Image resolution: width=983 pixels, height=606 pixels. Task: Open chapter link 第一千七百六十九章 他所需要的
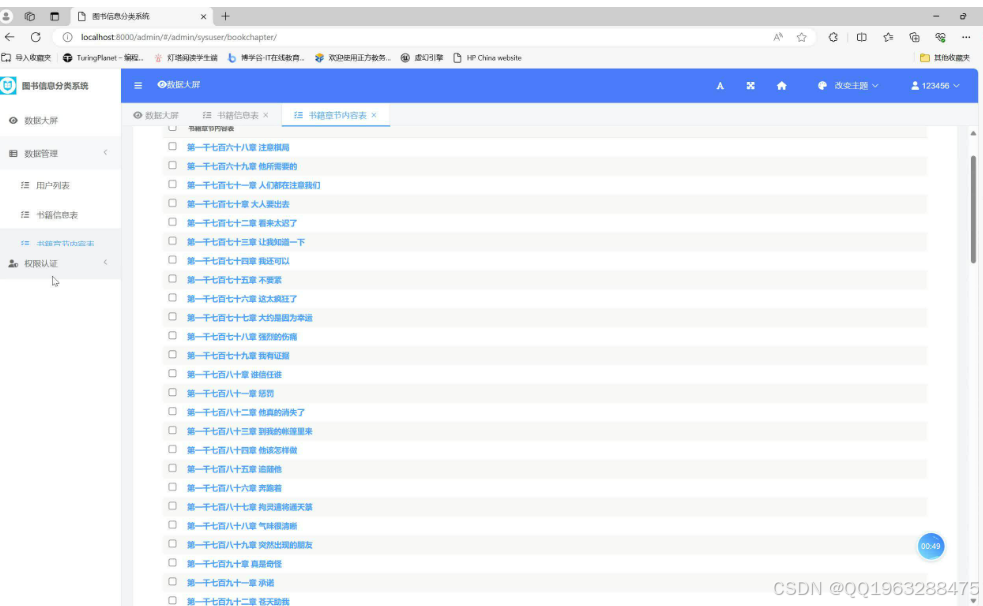point(242,166)
